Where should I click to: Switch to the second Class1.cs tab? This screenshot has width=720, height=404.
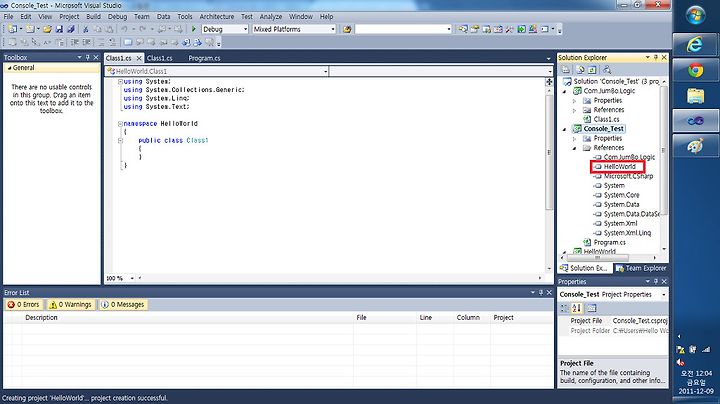click(159, 58)
